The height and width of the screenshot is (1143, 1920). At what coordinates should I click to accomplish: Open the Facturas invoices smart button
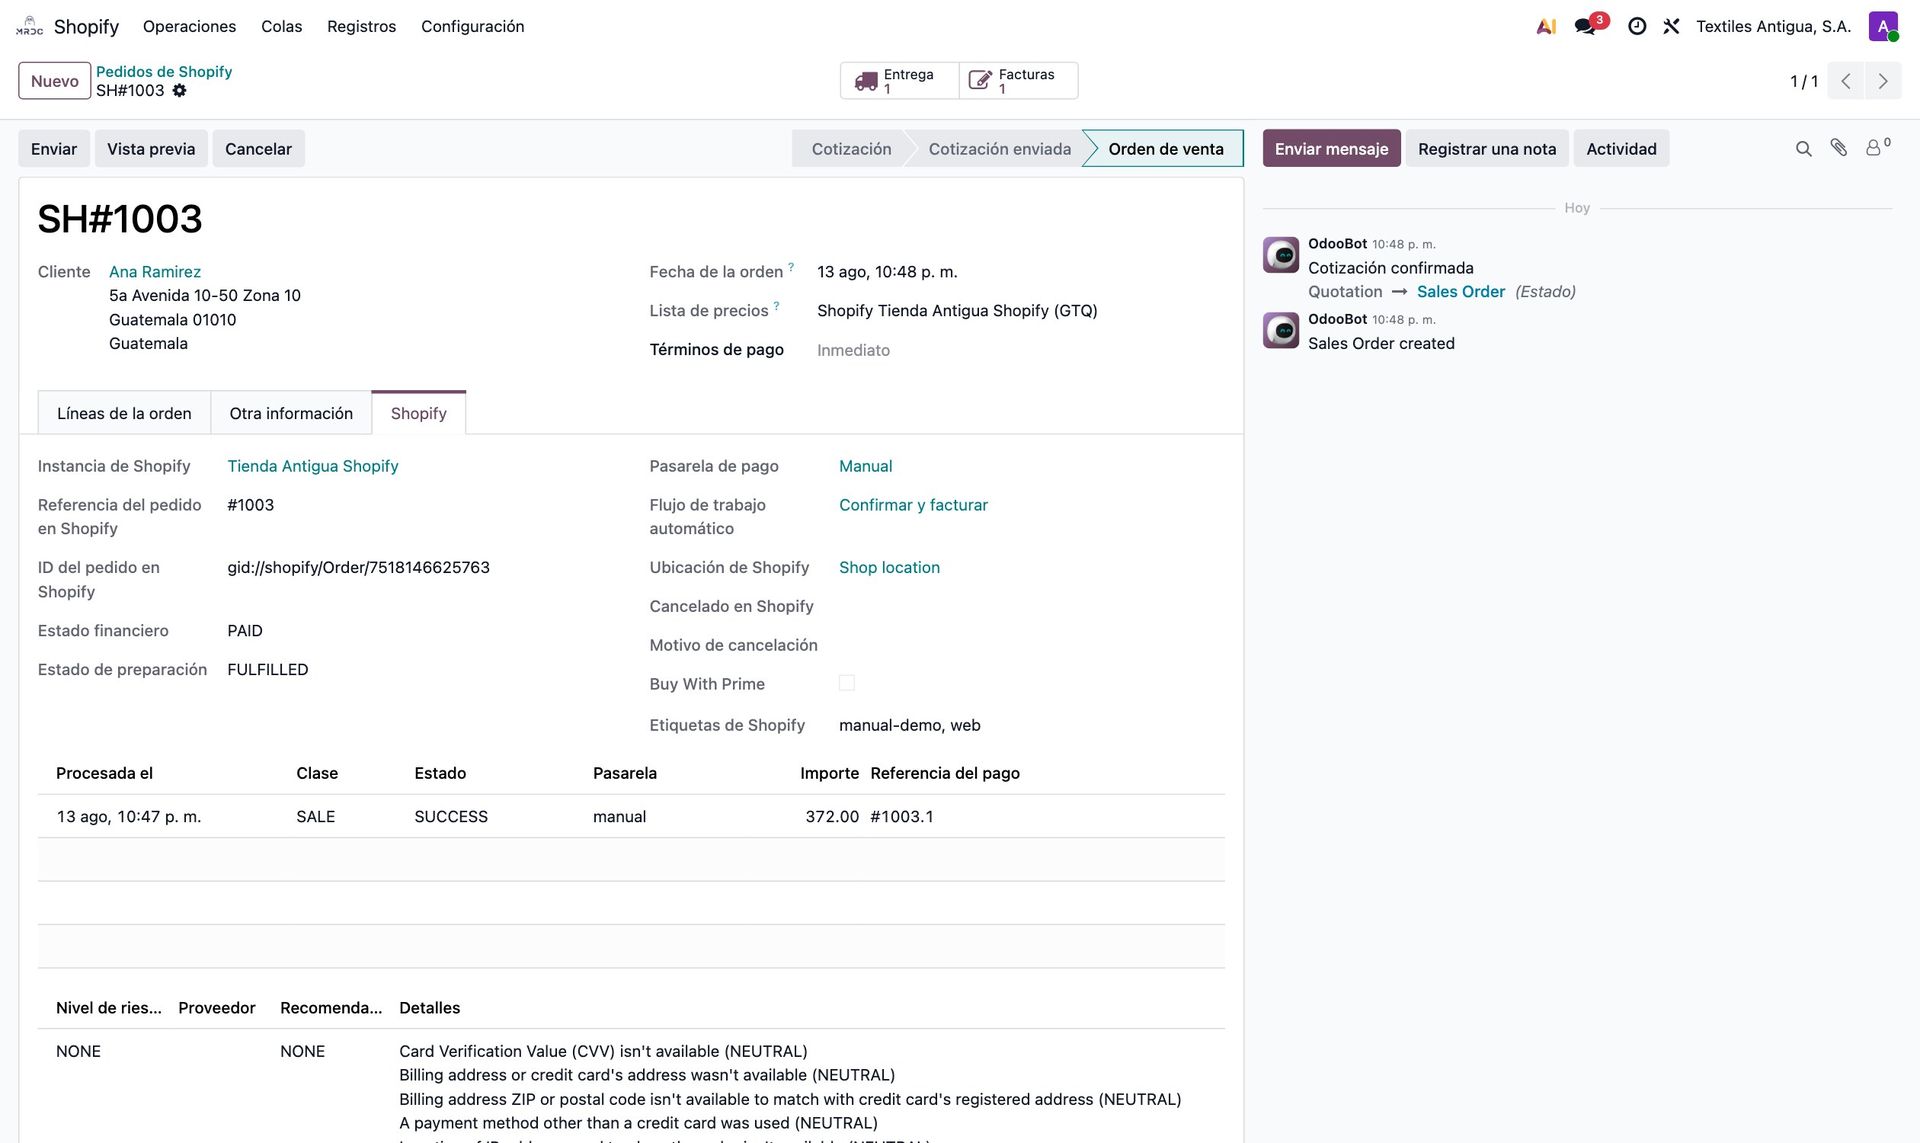click(x=1018, y=81)
